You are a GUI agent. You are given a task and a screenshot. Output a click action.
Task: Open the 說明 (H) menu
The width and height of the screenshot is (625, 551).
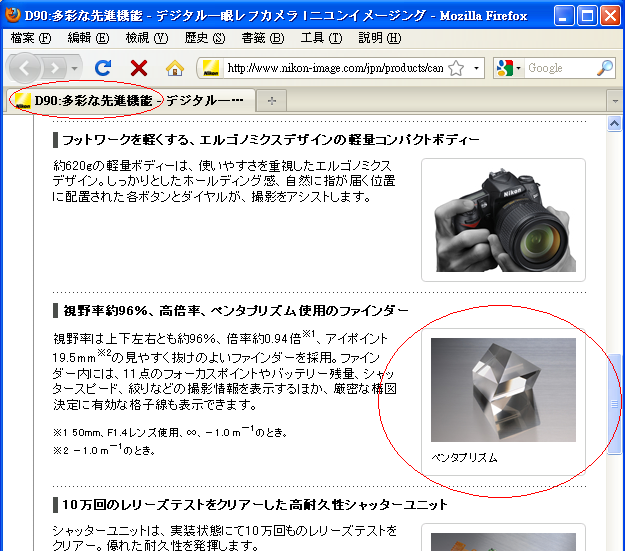tap(379, 38)
